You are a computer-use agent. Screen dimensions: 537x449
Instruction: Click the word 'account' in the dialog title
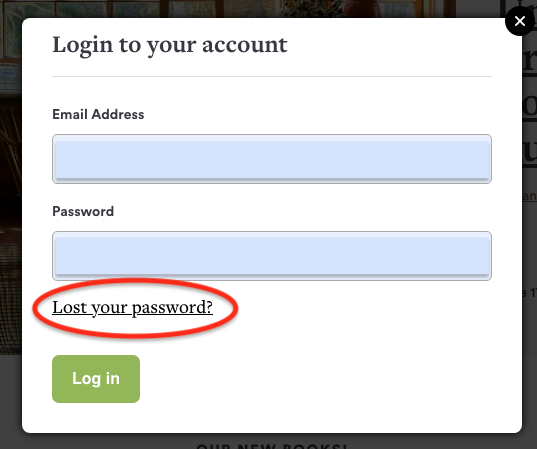(x=245, y=45)
